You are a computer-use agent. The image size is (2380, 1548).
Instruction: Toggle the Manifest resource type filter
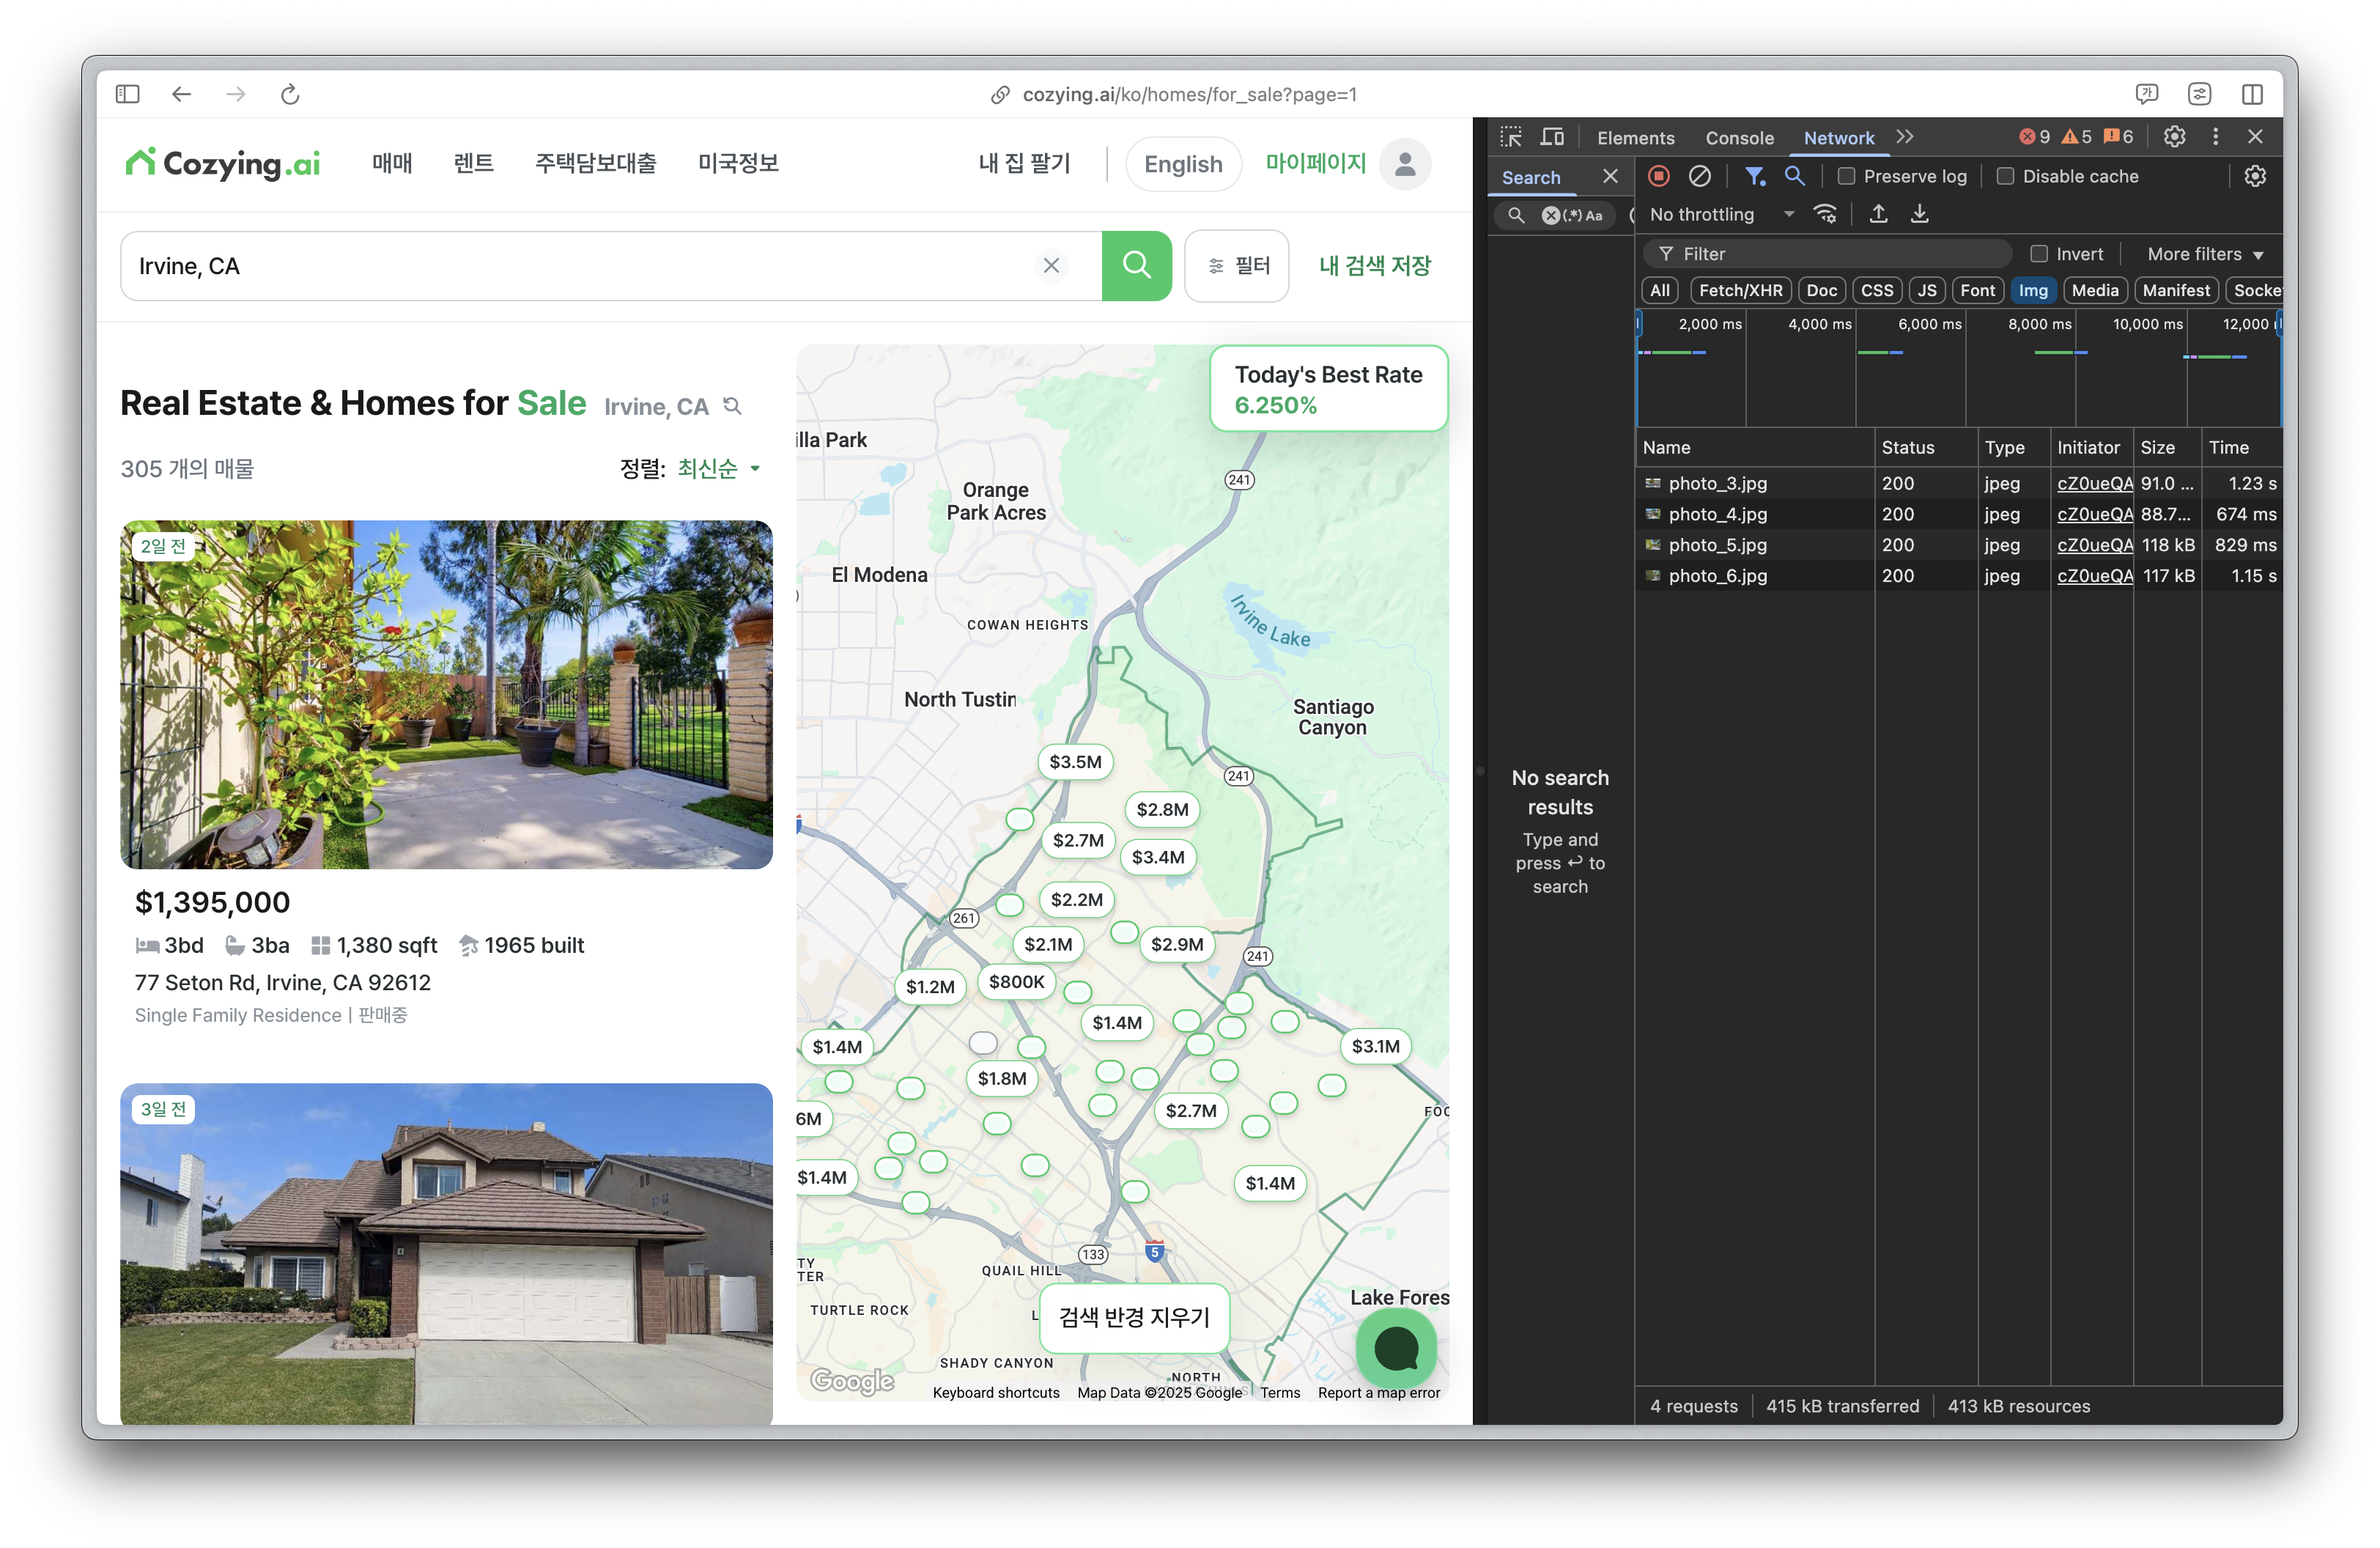[x=2176, y=290]
